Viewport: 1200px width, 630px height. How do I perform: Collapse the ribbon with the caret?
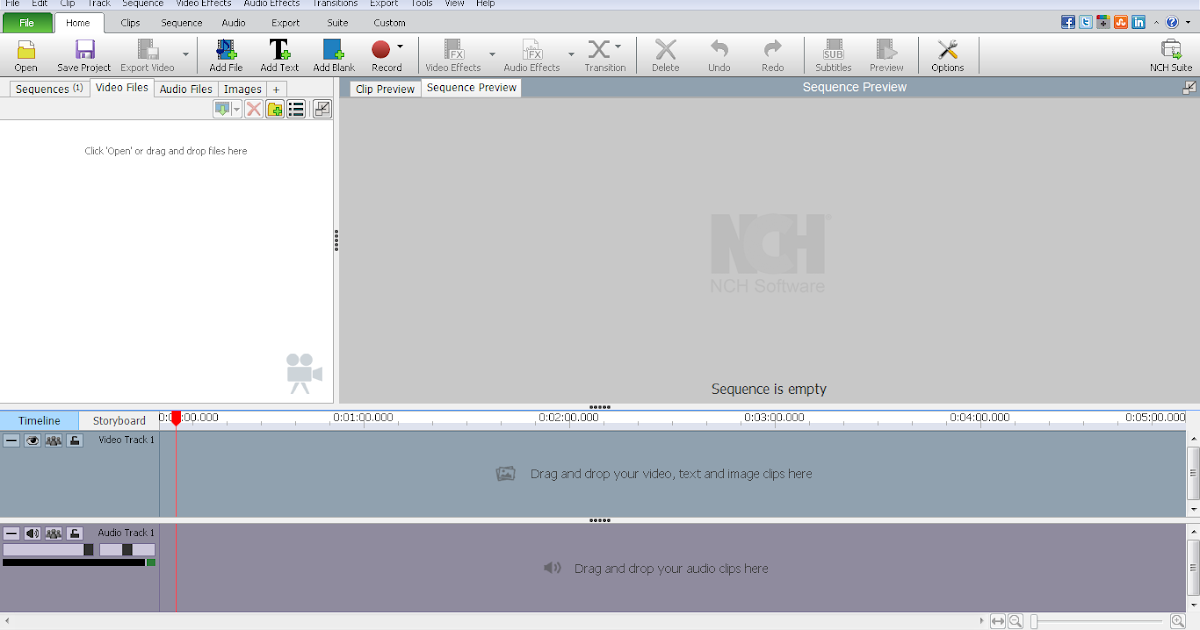click(x=1156, y=22)
